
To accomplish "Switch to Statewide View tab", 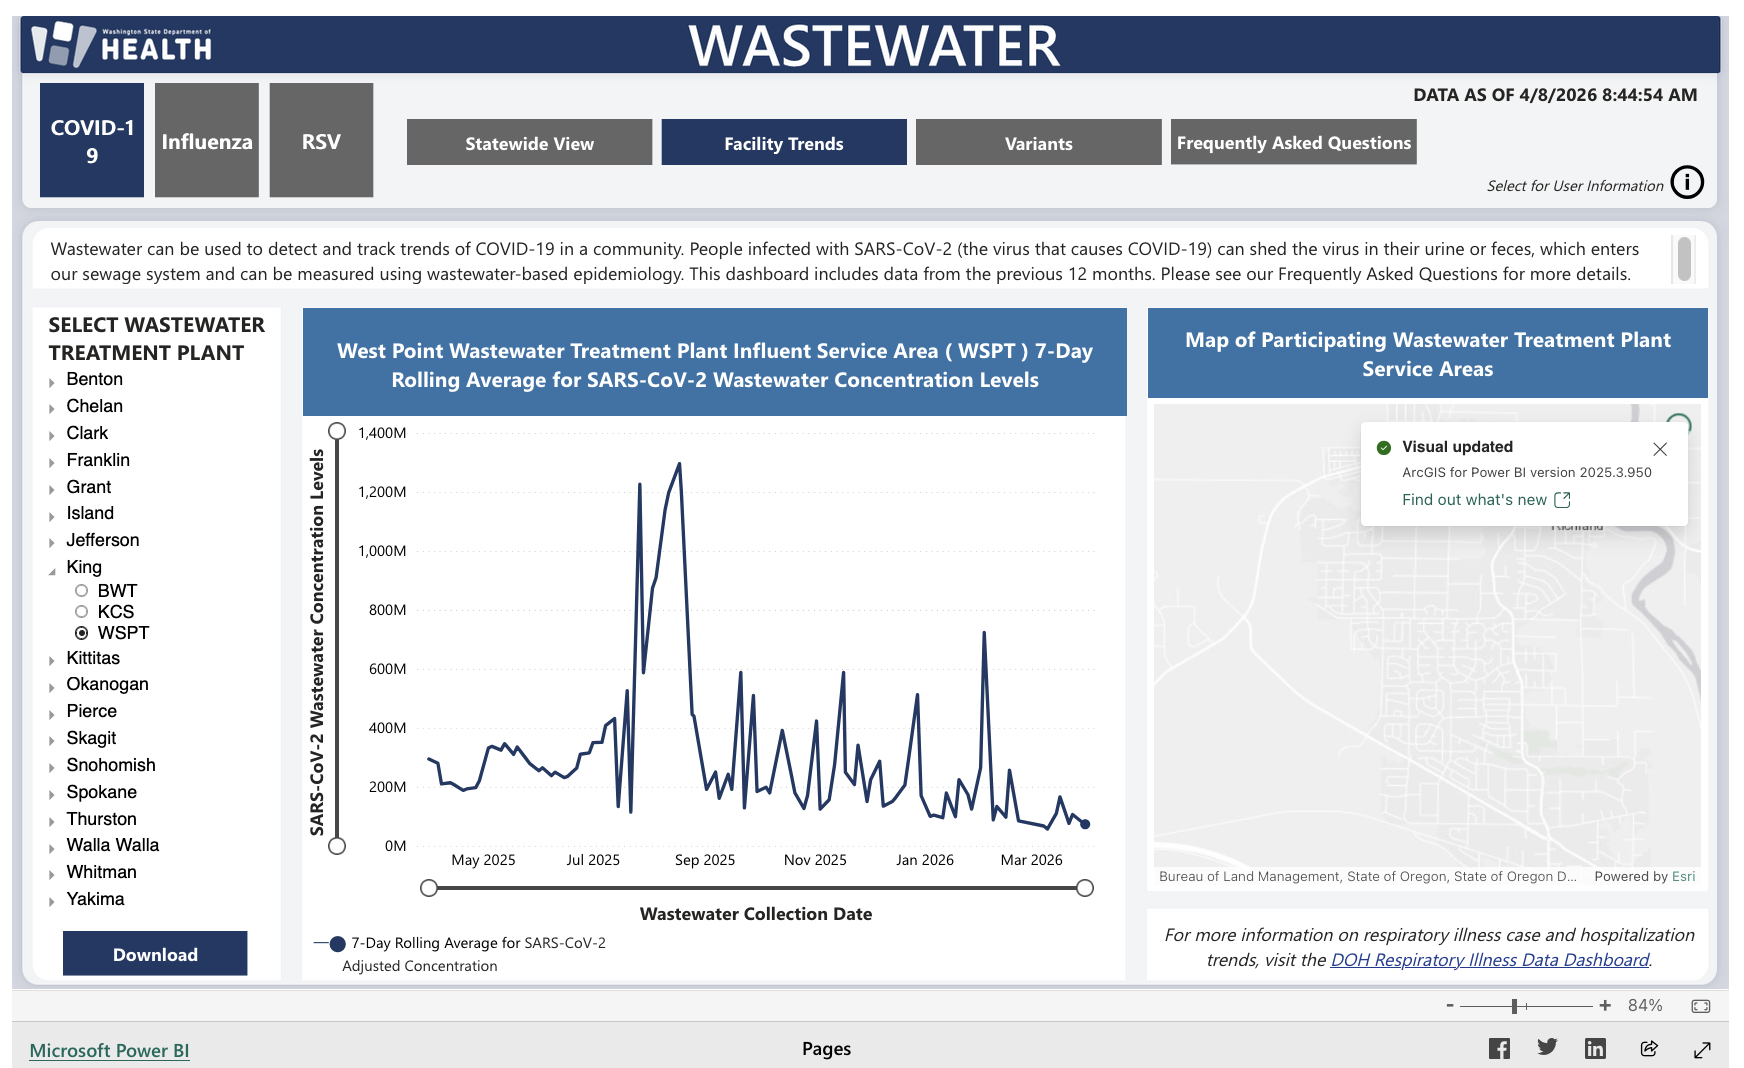I will tap(529, 143).
